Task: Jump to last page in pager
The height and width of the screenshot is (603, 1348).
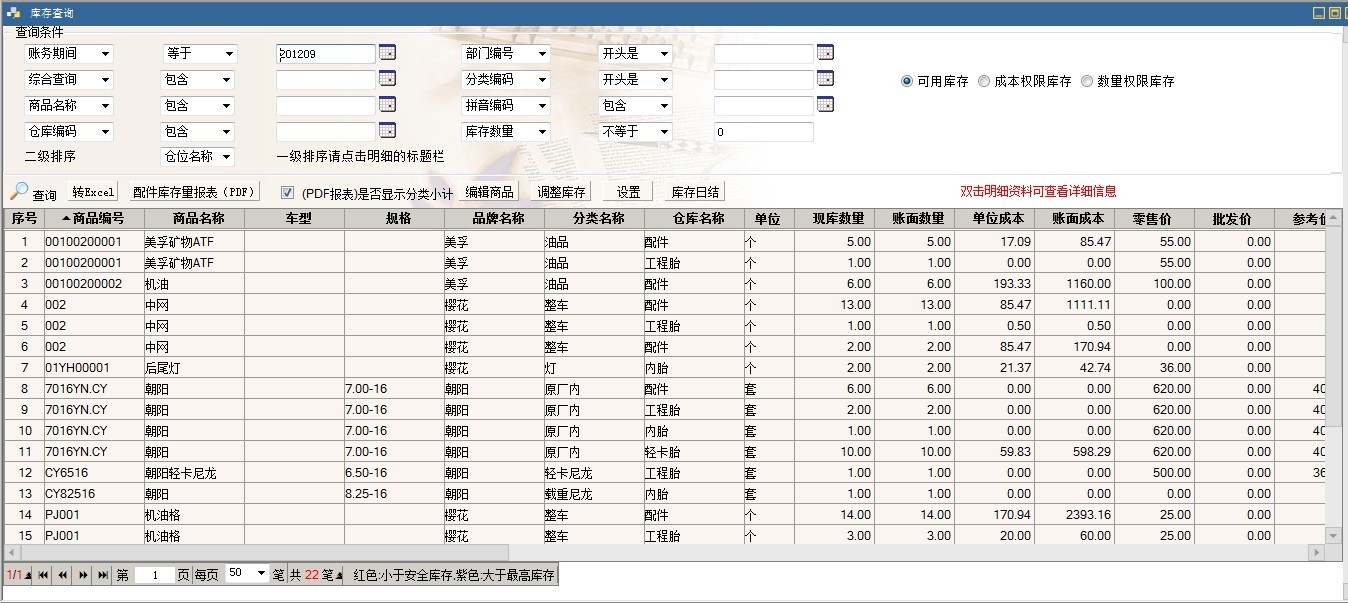Action: (x=103, y=575)
